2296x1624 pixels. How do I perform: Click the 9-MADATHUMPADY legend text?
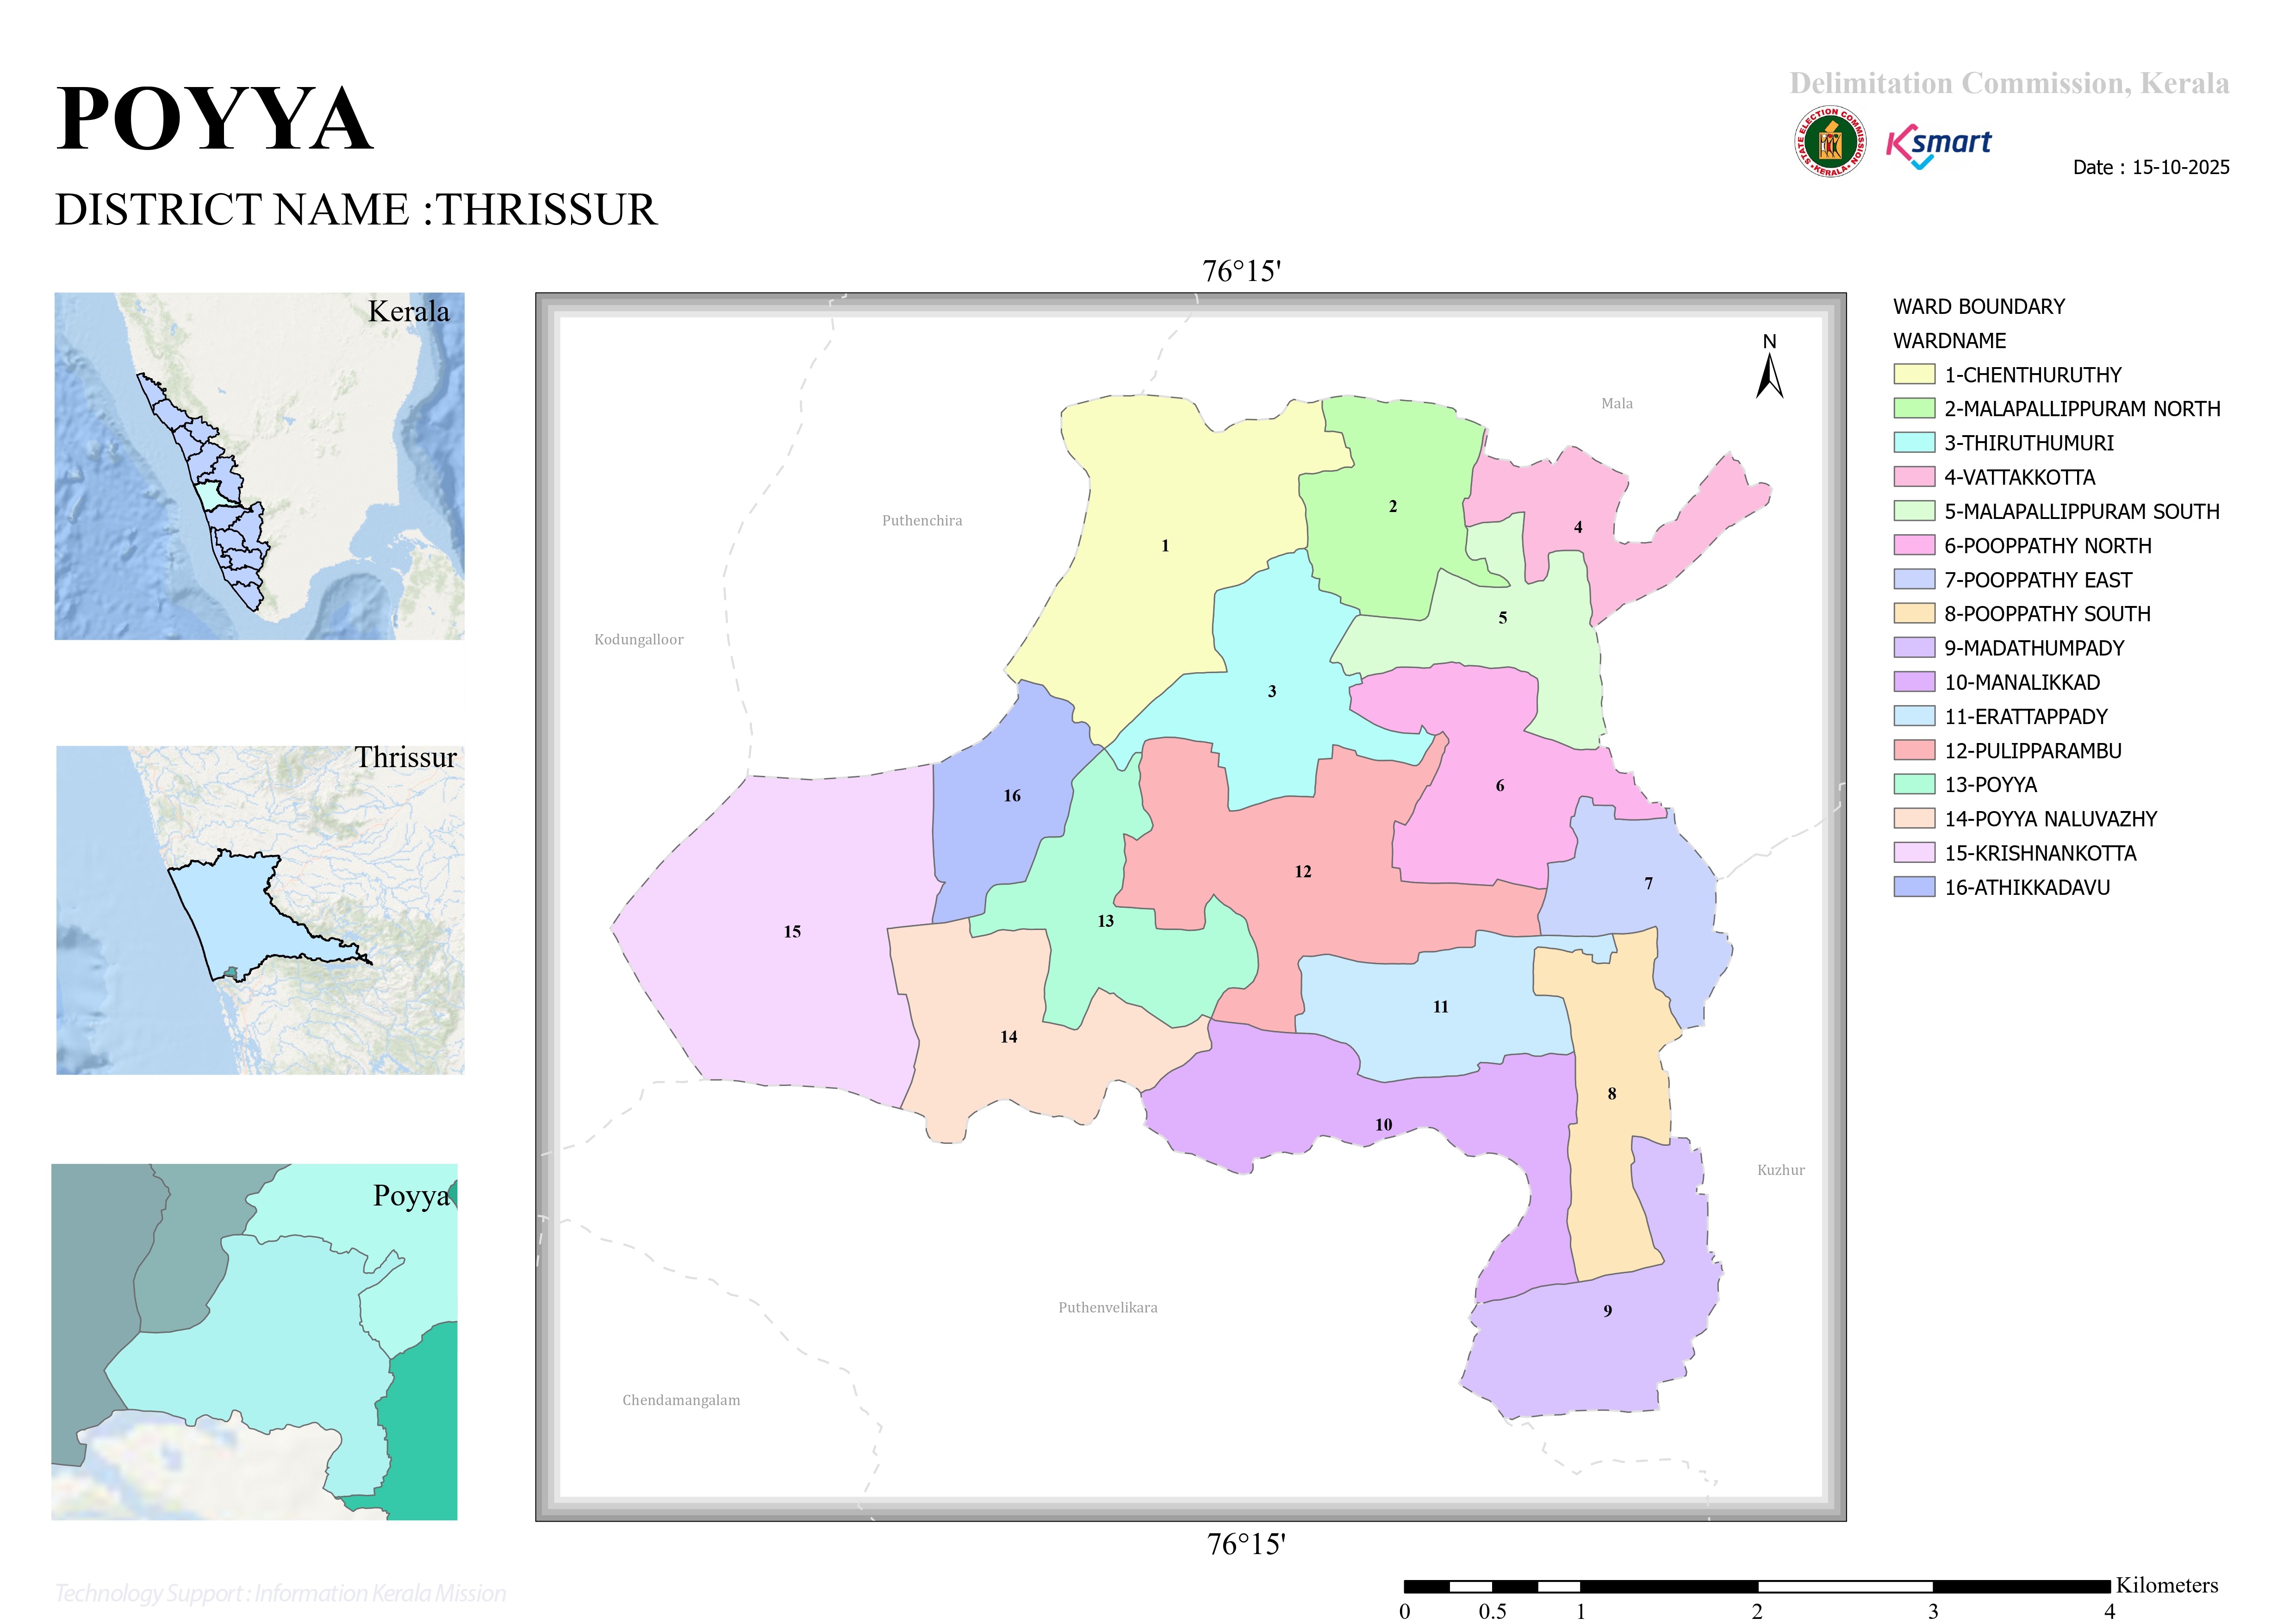pos(2034,648)
